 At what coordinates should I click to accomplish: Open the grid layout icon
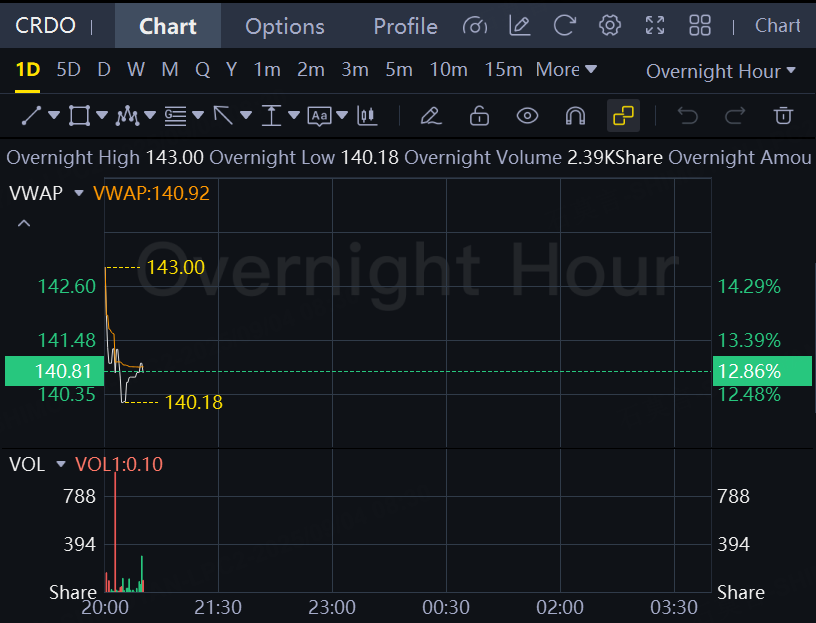click(x=700, y=26)
